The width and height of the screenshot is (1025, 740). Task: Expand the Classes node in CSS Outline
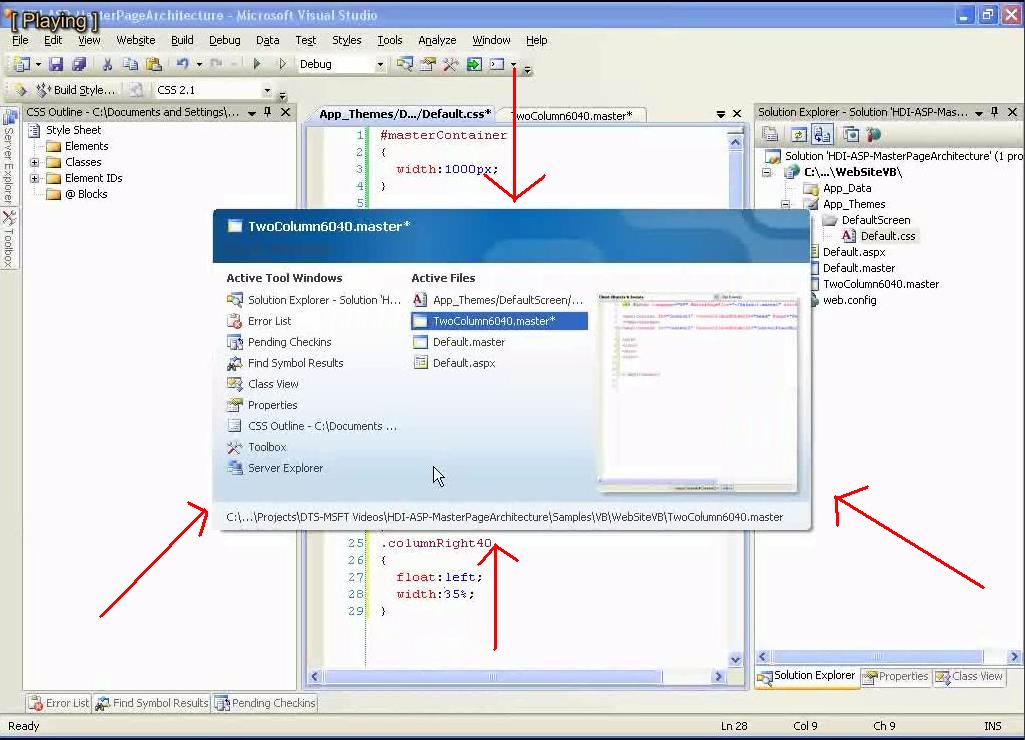[x=35, y=162]
